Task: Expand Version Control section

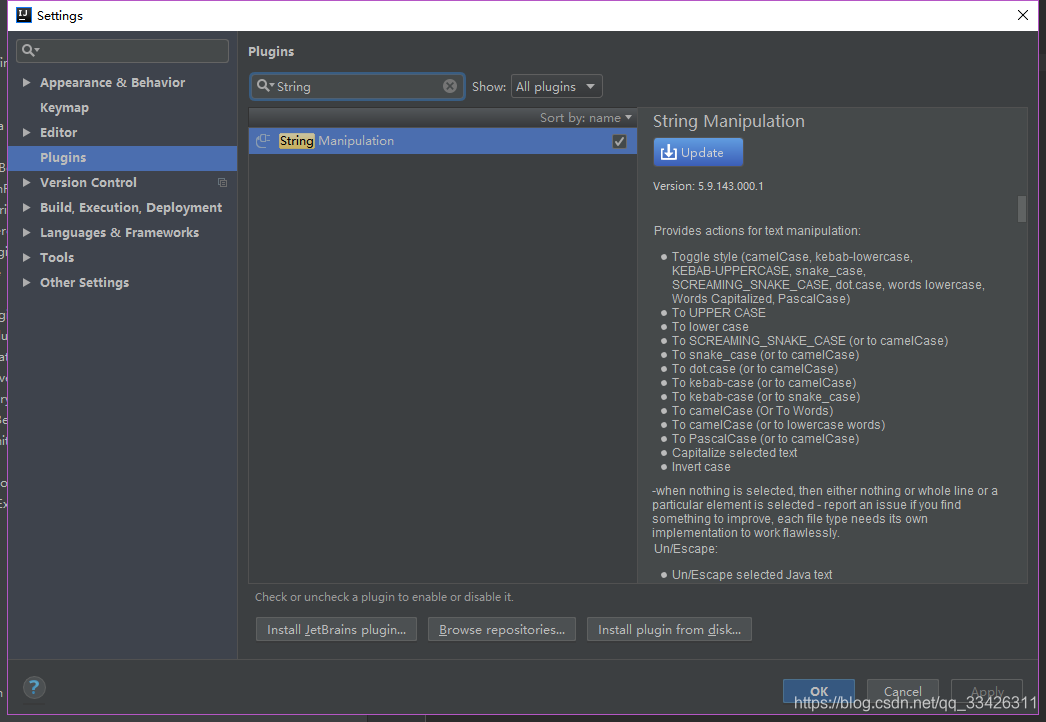Action: 27,183
